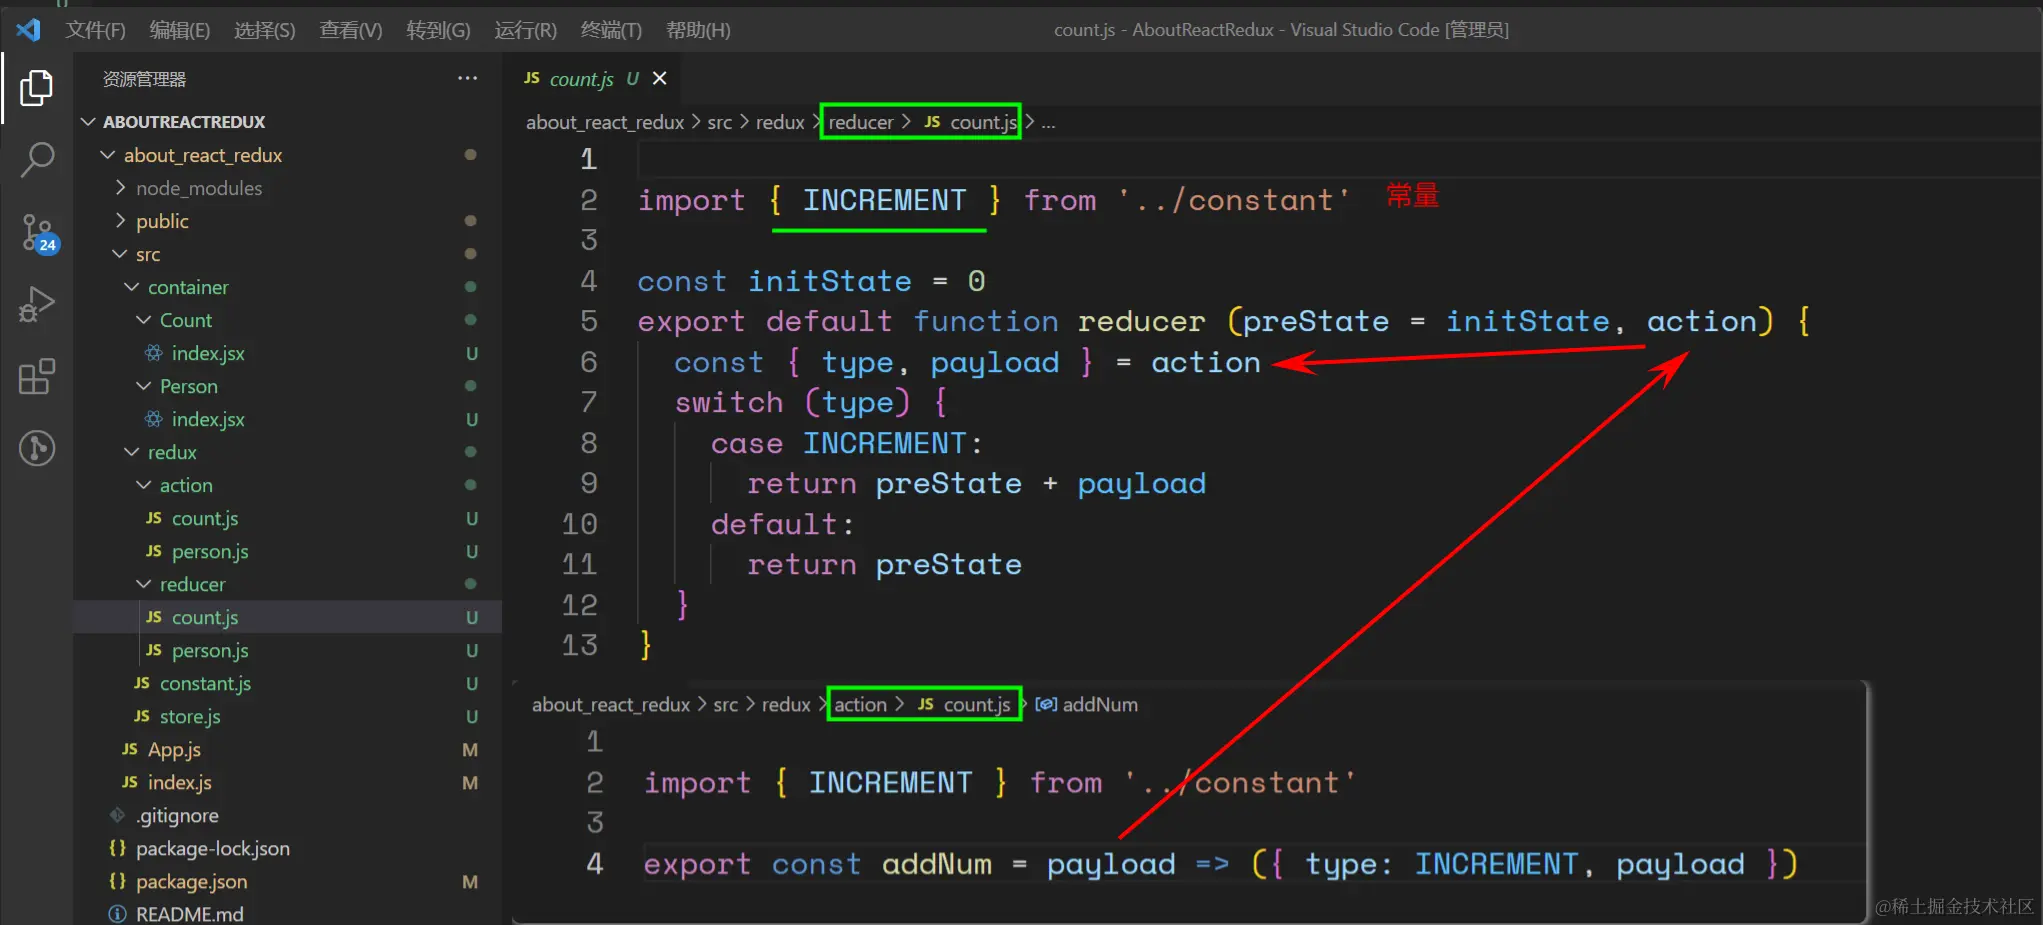Click the reducer segment in the breadcrumb

coord(861,122)
